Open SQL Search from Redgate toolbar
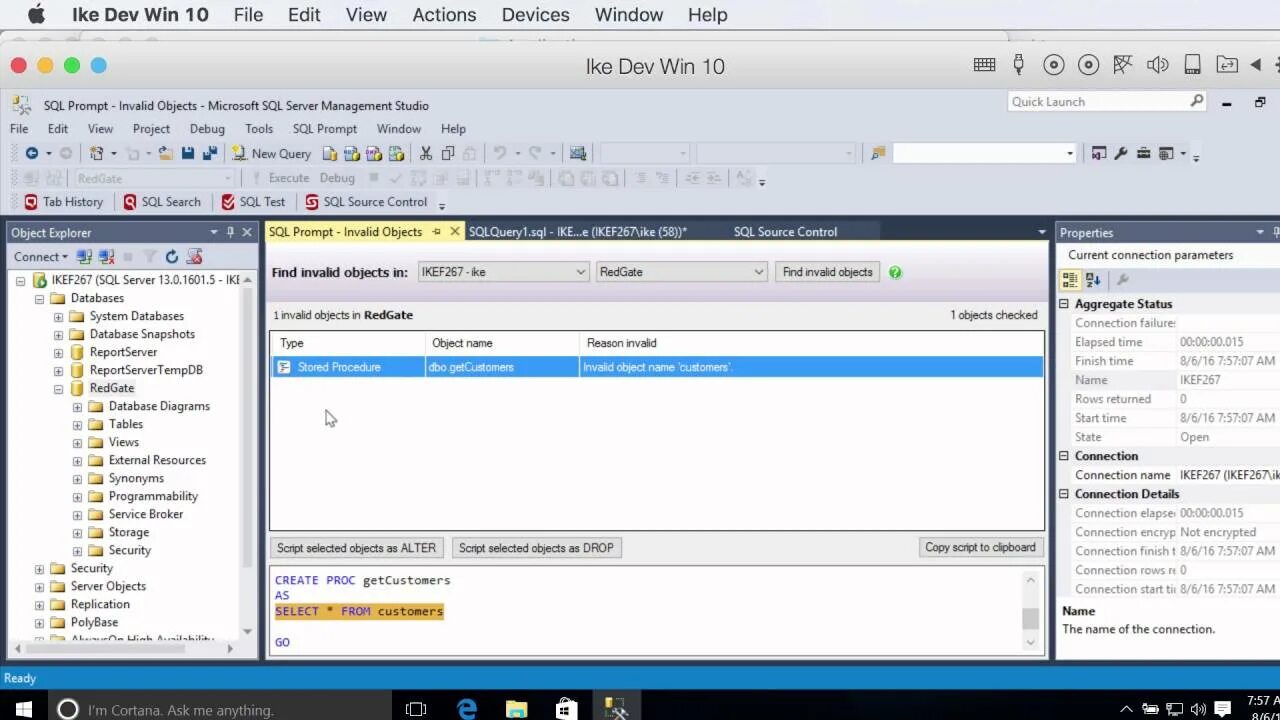1280x720 pixels. tap(162, 202)
